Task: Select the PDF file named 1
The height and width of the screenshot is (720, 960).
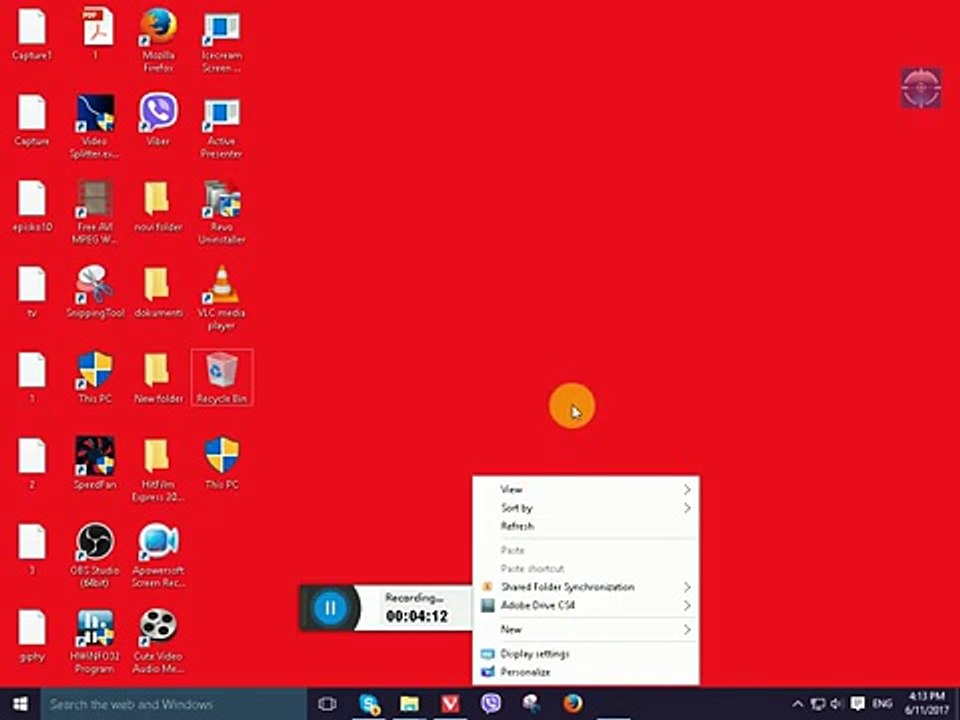Action: coord(95,32)
